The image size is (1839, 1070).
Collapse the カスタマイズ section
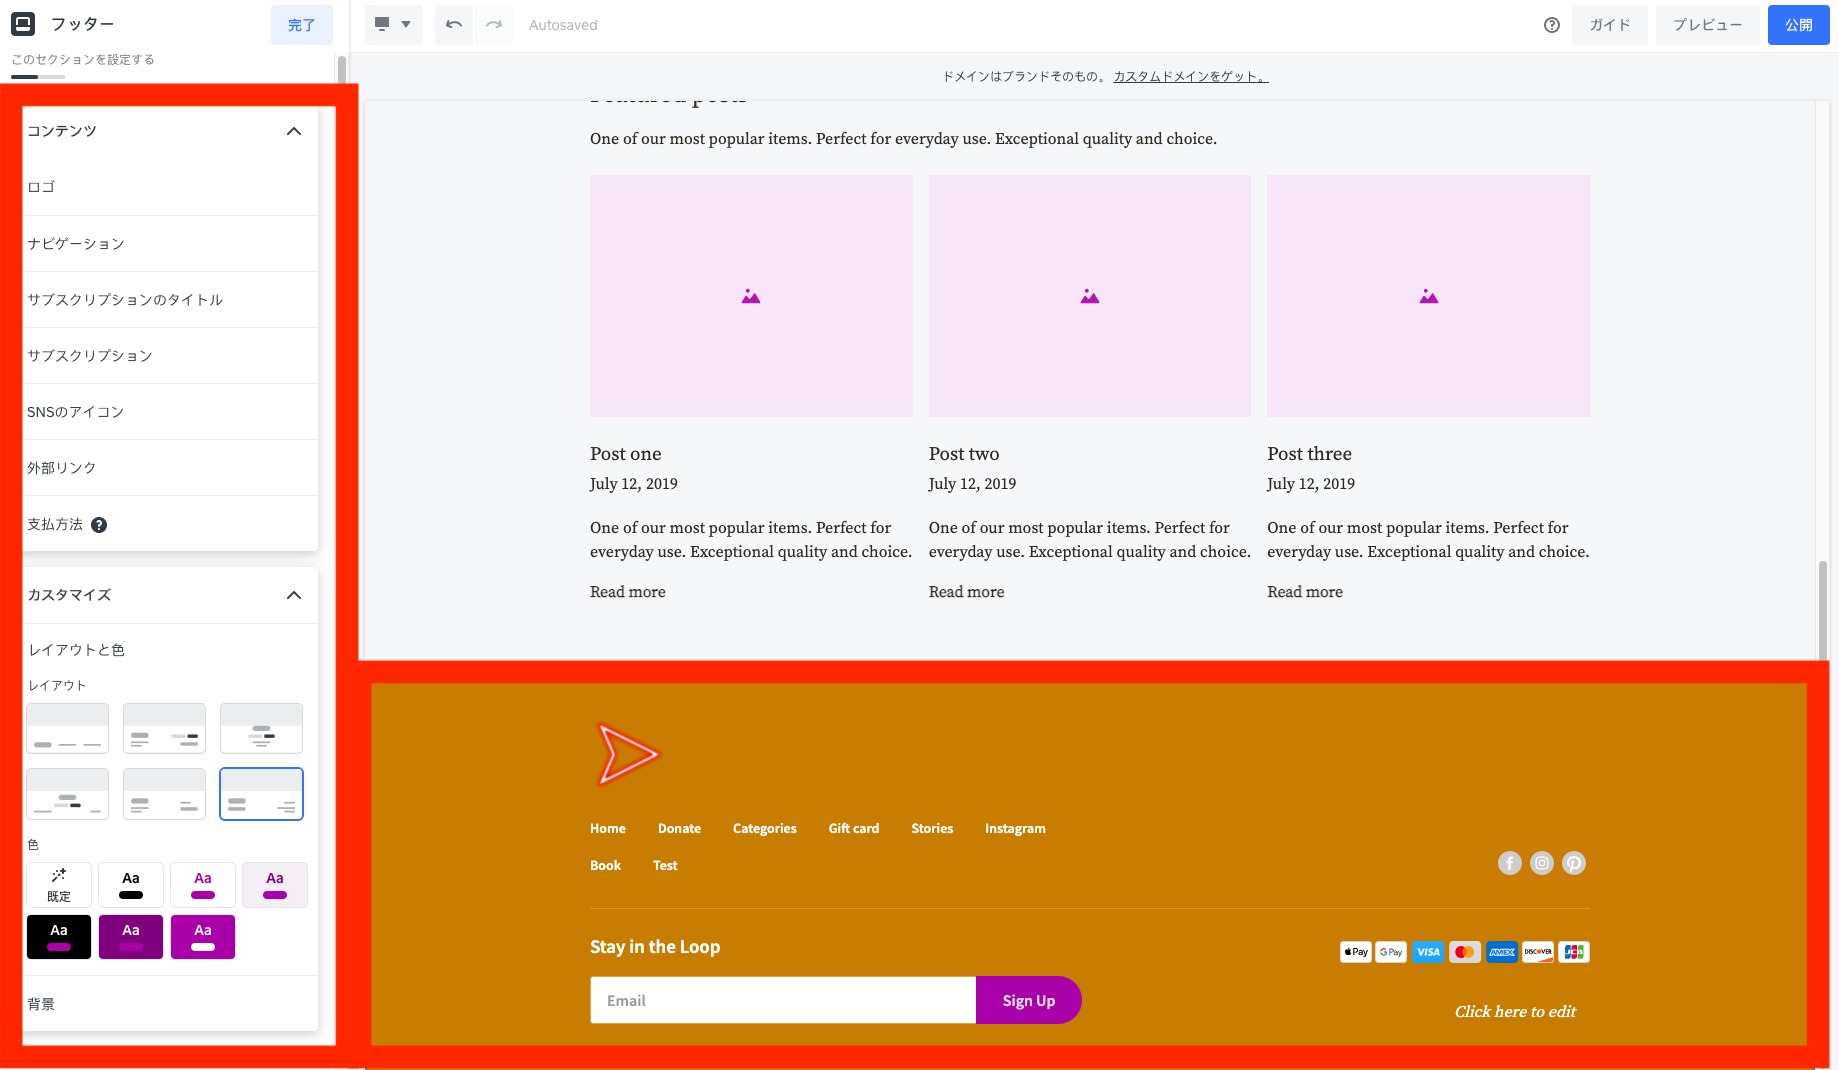click(294, 595)
